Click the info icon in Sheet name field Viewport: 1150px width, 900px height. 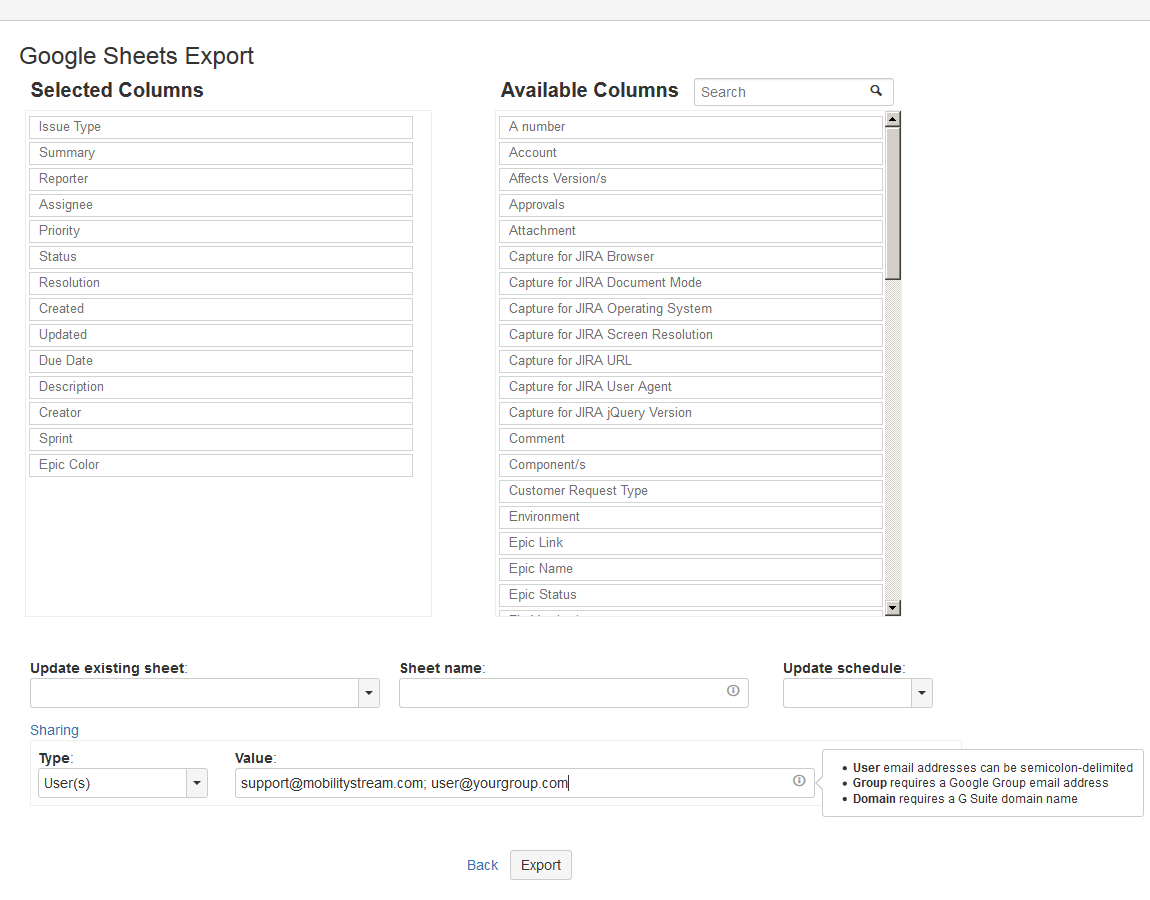(733, 691)
